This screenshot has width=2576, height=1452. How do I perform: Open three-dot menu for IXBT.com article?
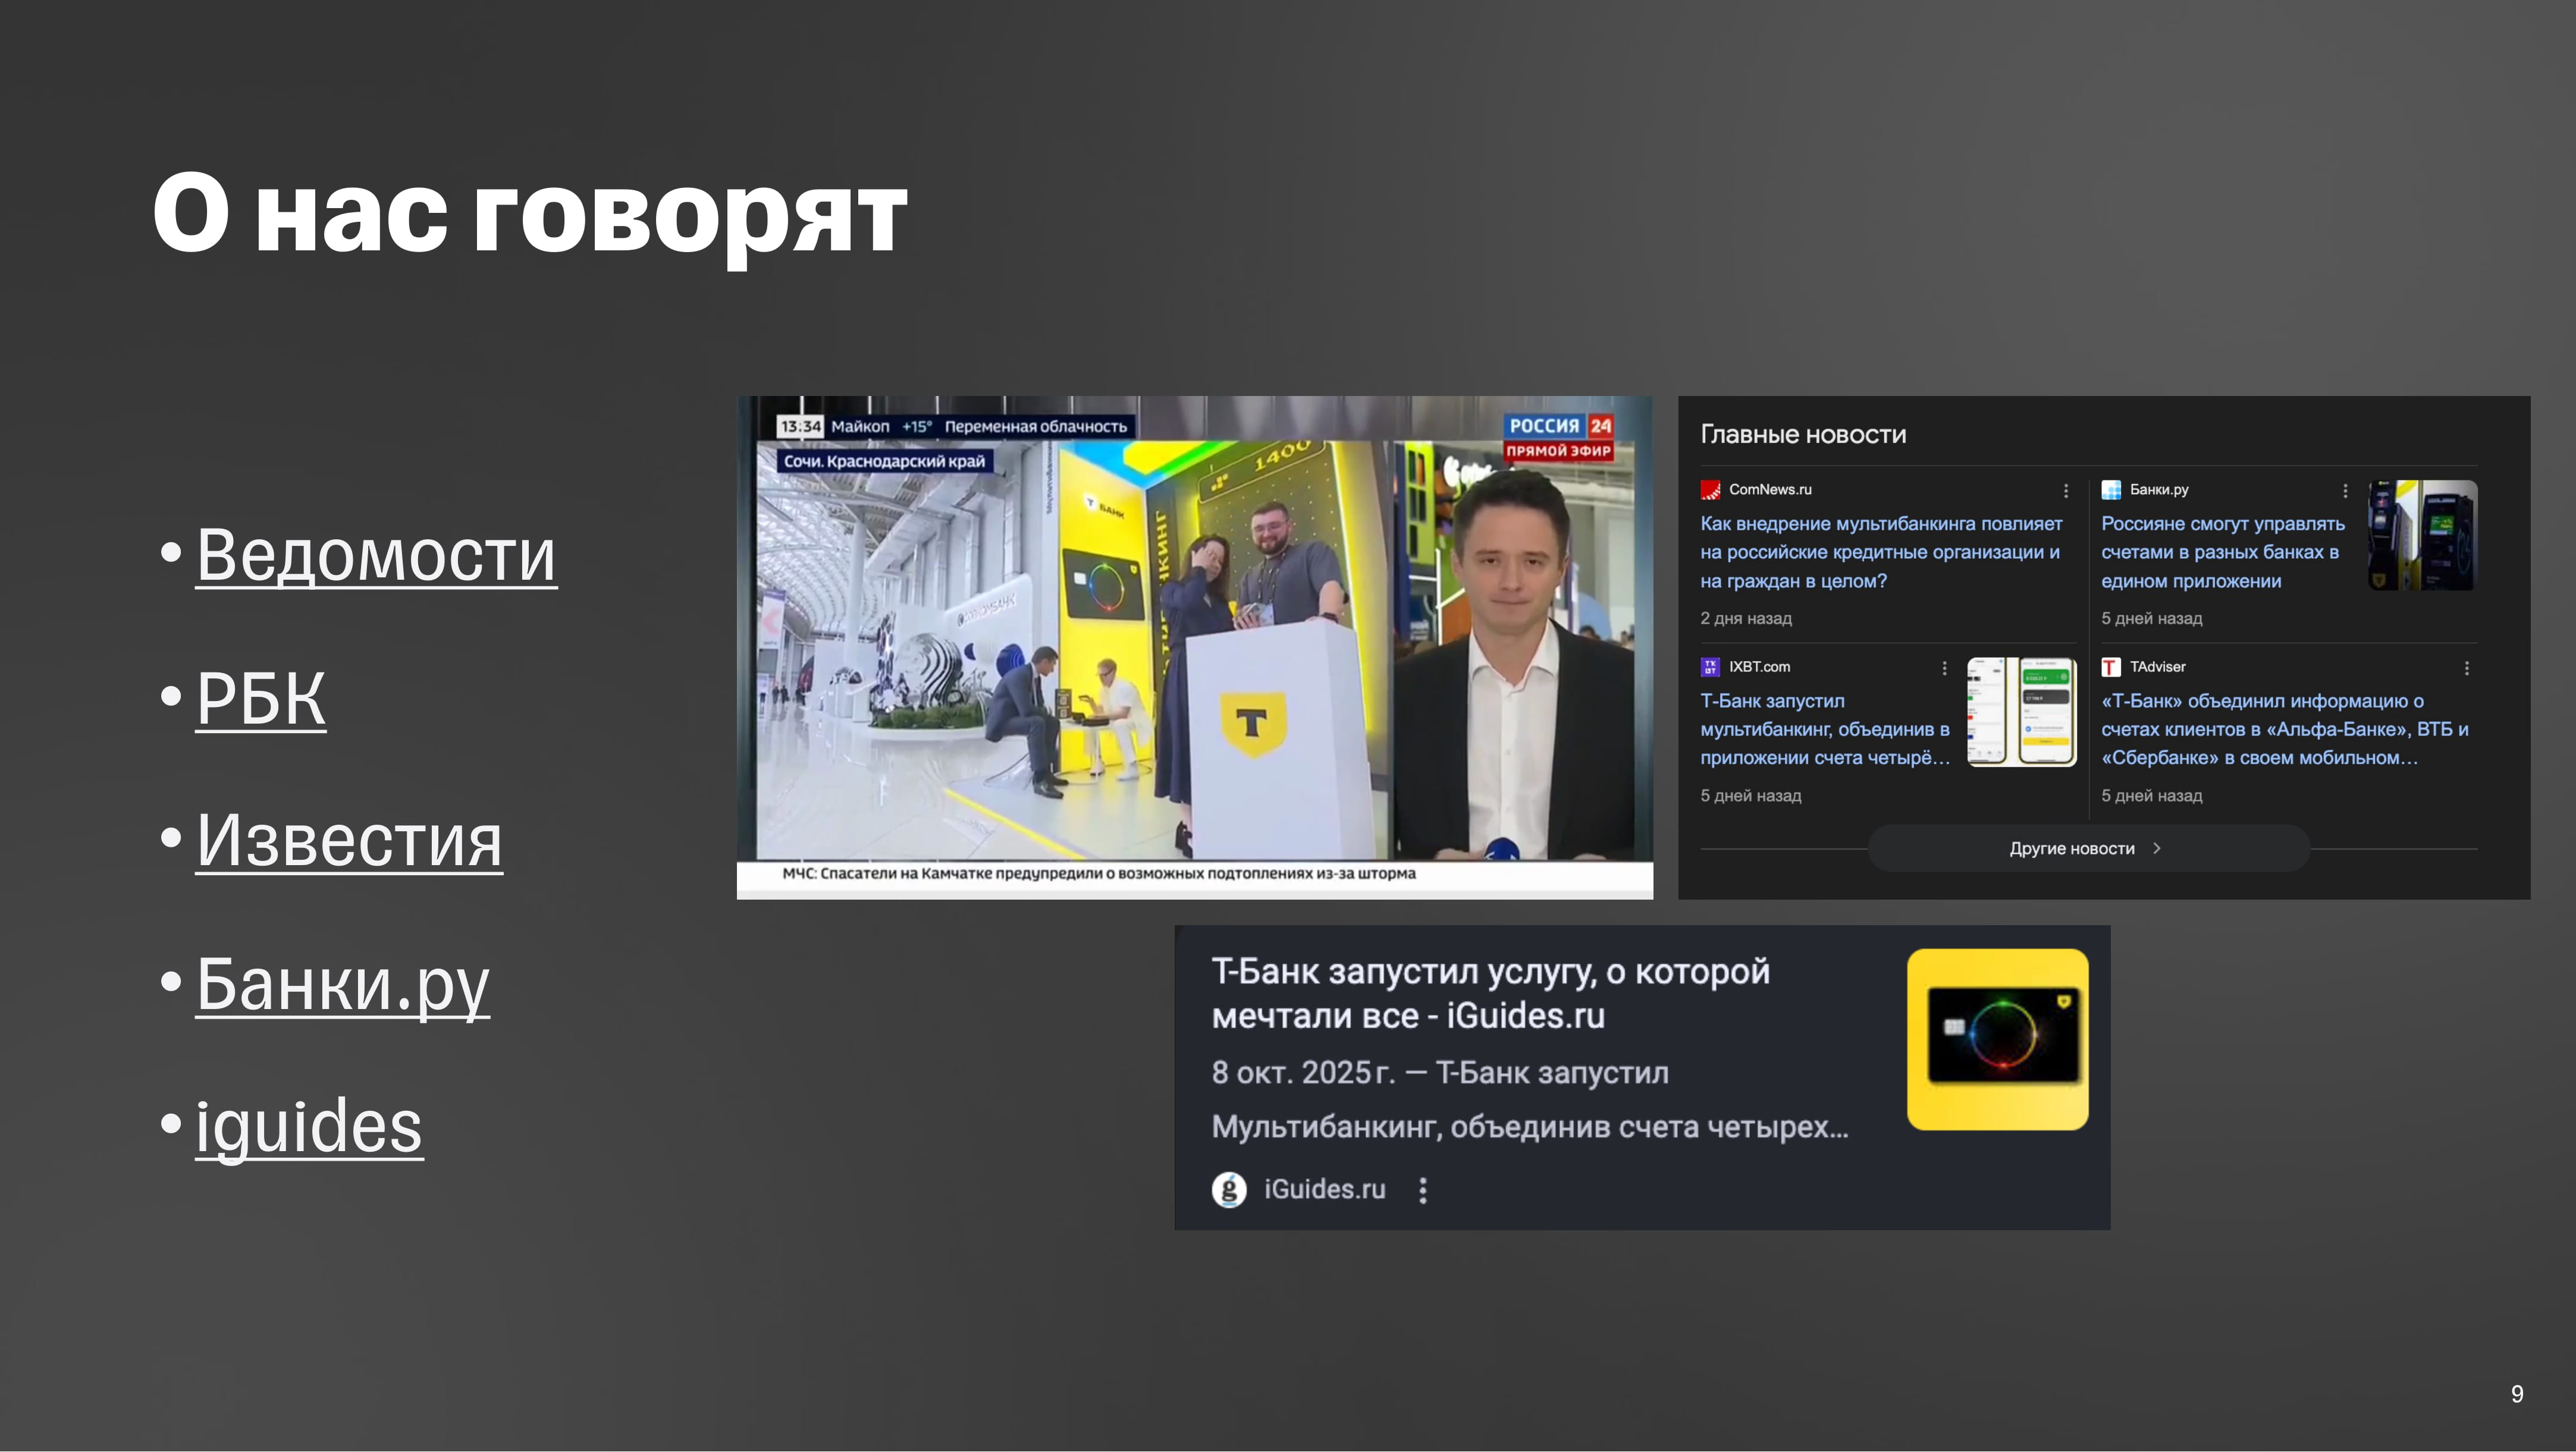tap(1944, 668)
